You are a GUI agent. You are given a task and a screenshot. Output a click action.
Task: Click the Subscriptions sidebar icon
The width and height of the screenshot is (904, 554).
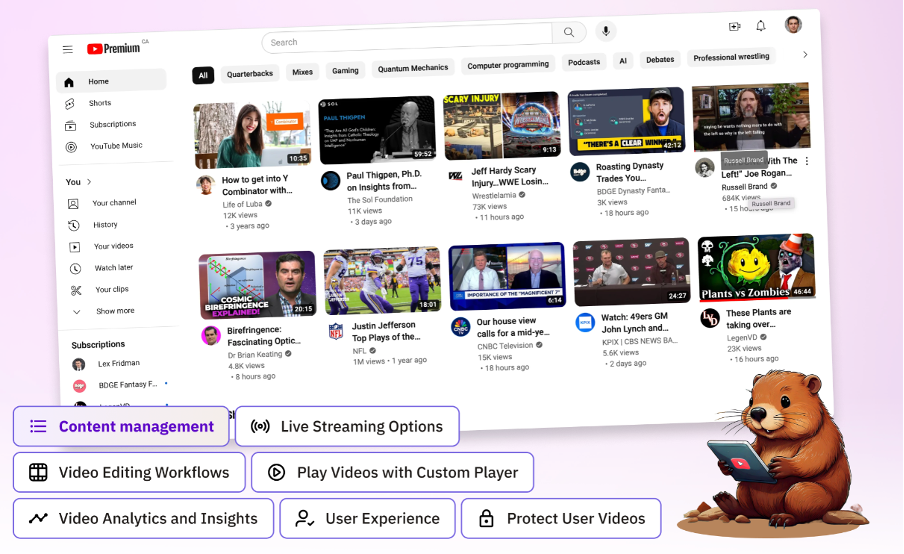(x=70, y=126)
